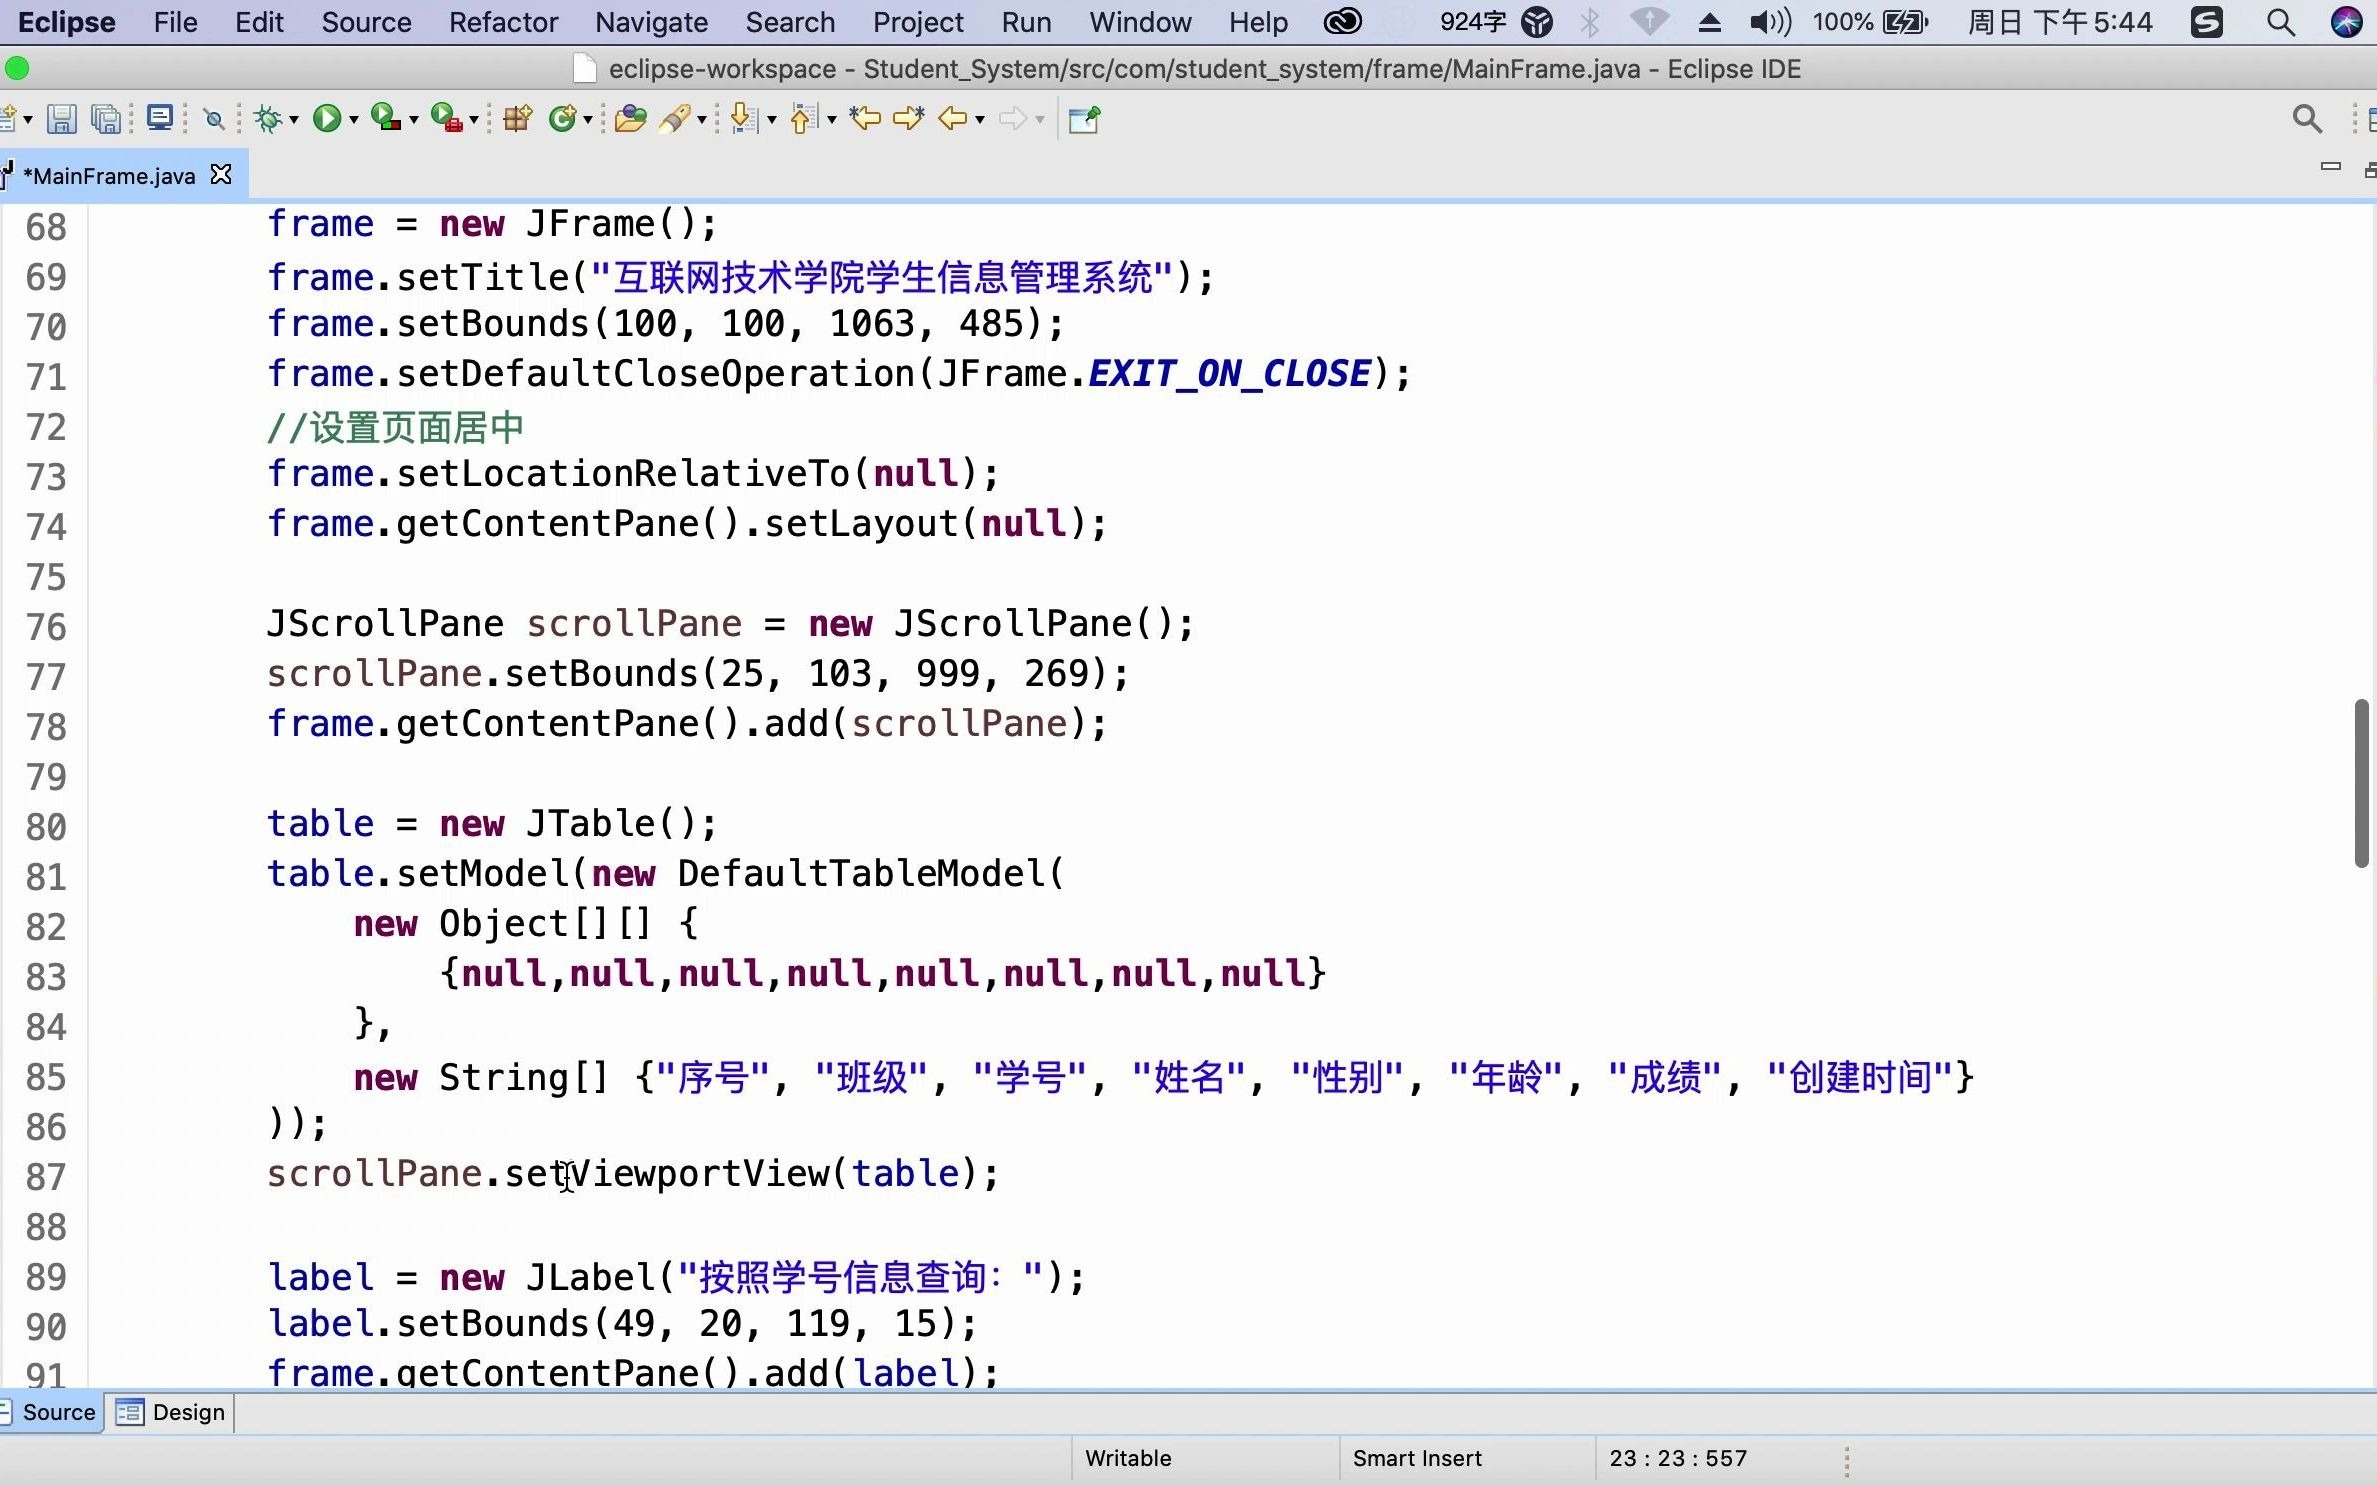Expand the New Java Class dropdown arrow
This screenshot has width=2377, height=1486.
click(x=588, y=120)
